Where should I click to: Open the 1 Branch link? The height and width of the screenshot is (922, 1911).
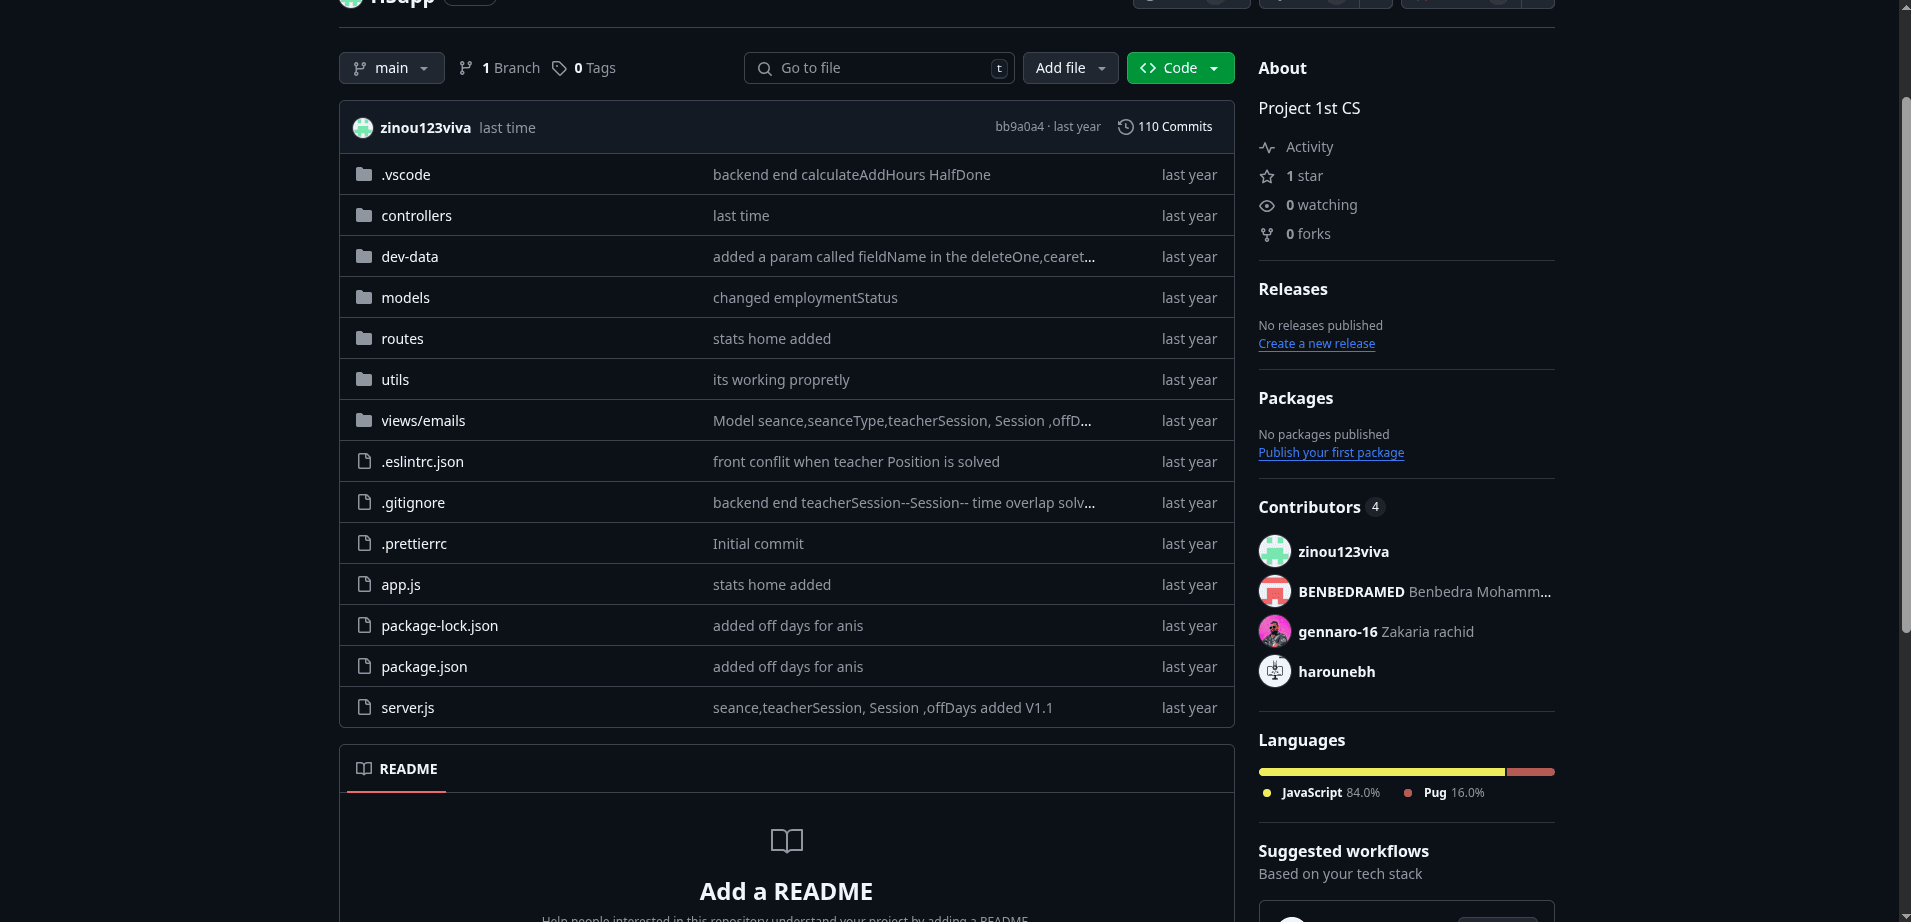pos(499,68)
